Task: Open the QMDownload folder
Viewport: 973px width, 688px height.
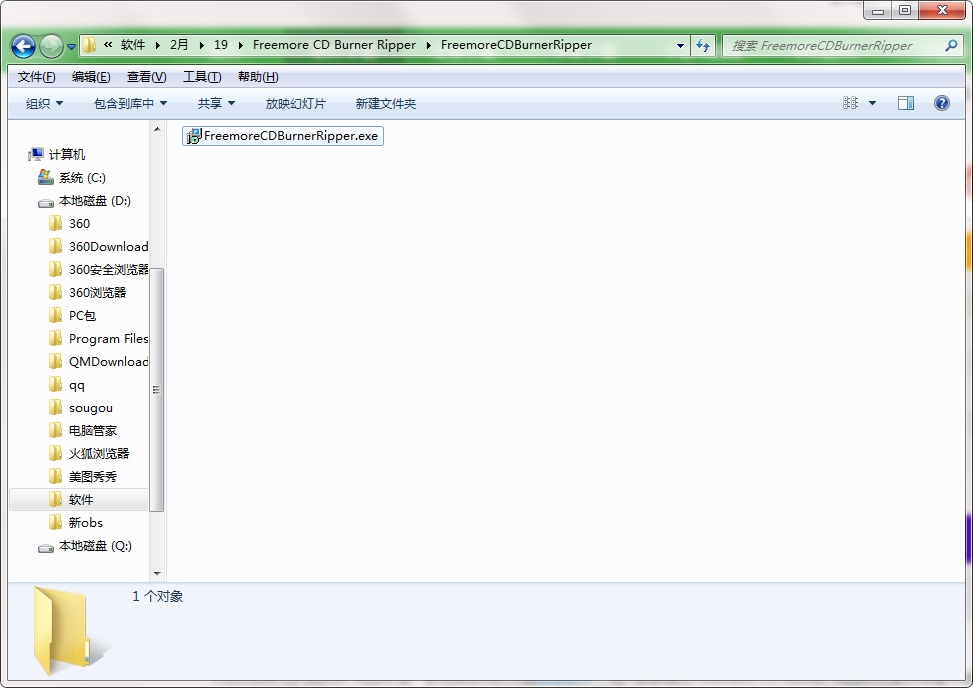Action: 99,361
